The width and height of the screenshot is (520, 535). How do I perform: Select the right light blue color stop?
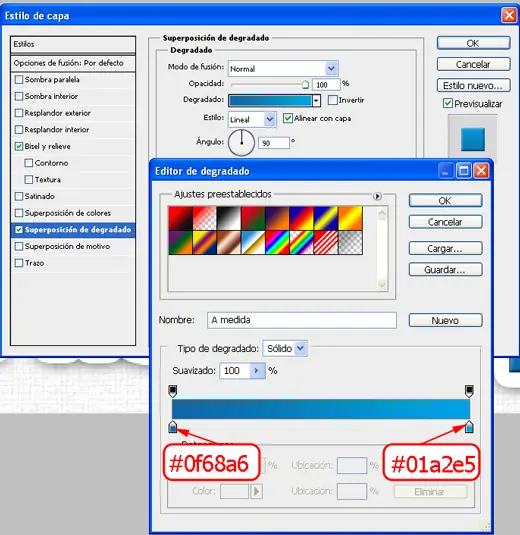469,427
